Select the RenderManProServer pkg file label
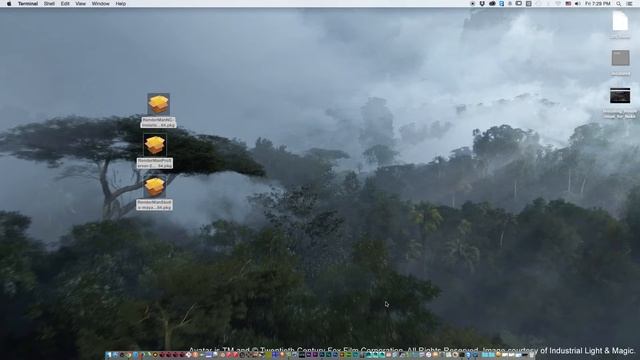Image resolution: width=640 pixels, height=360 pixels. [155, 163]
